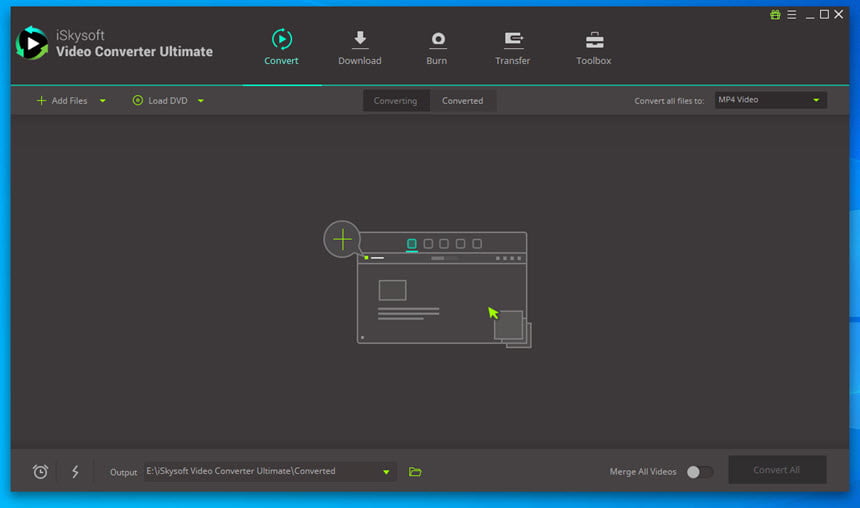Open the output folder icon
The image size is (860, 508).
[415, 472]
